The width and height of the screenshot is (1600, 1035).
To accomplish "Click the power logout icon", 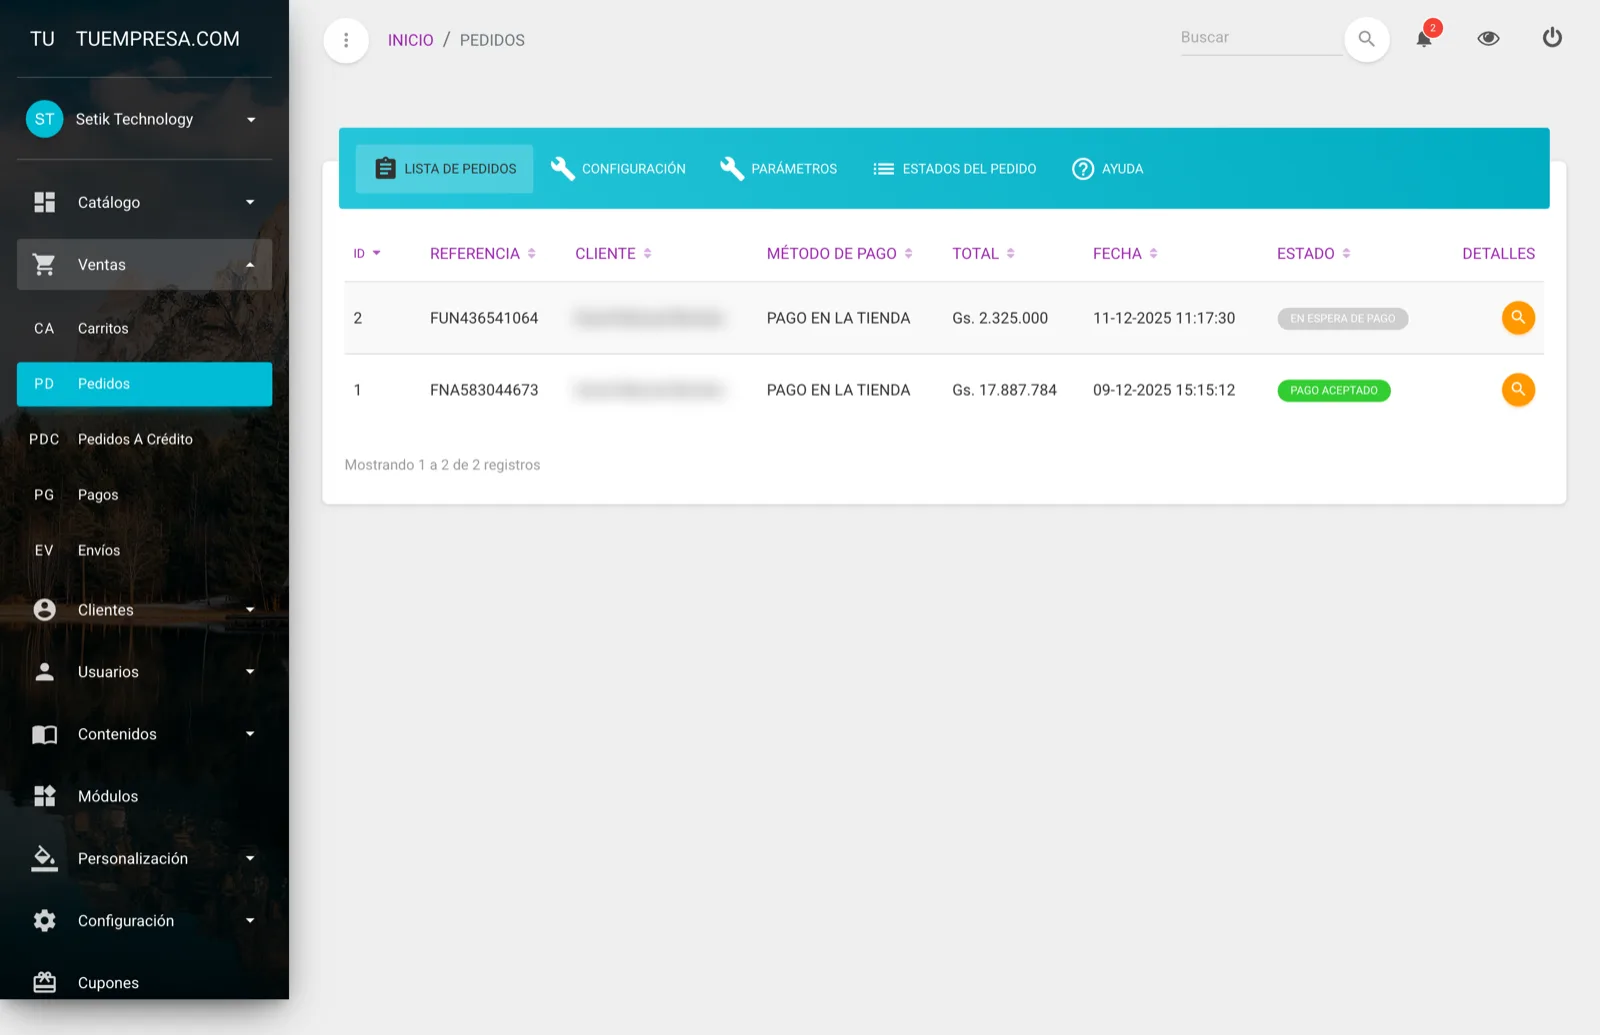I will pos(1552,38).
